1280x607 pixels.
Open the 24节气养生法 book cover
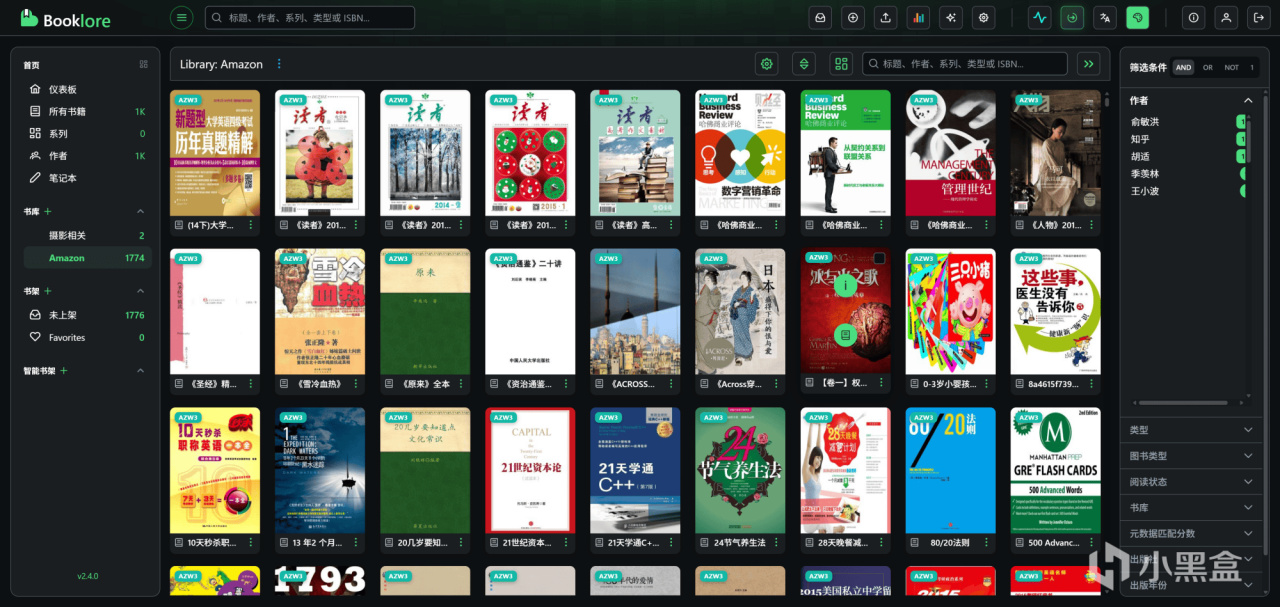click(740, 470)
